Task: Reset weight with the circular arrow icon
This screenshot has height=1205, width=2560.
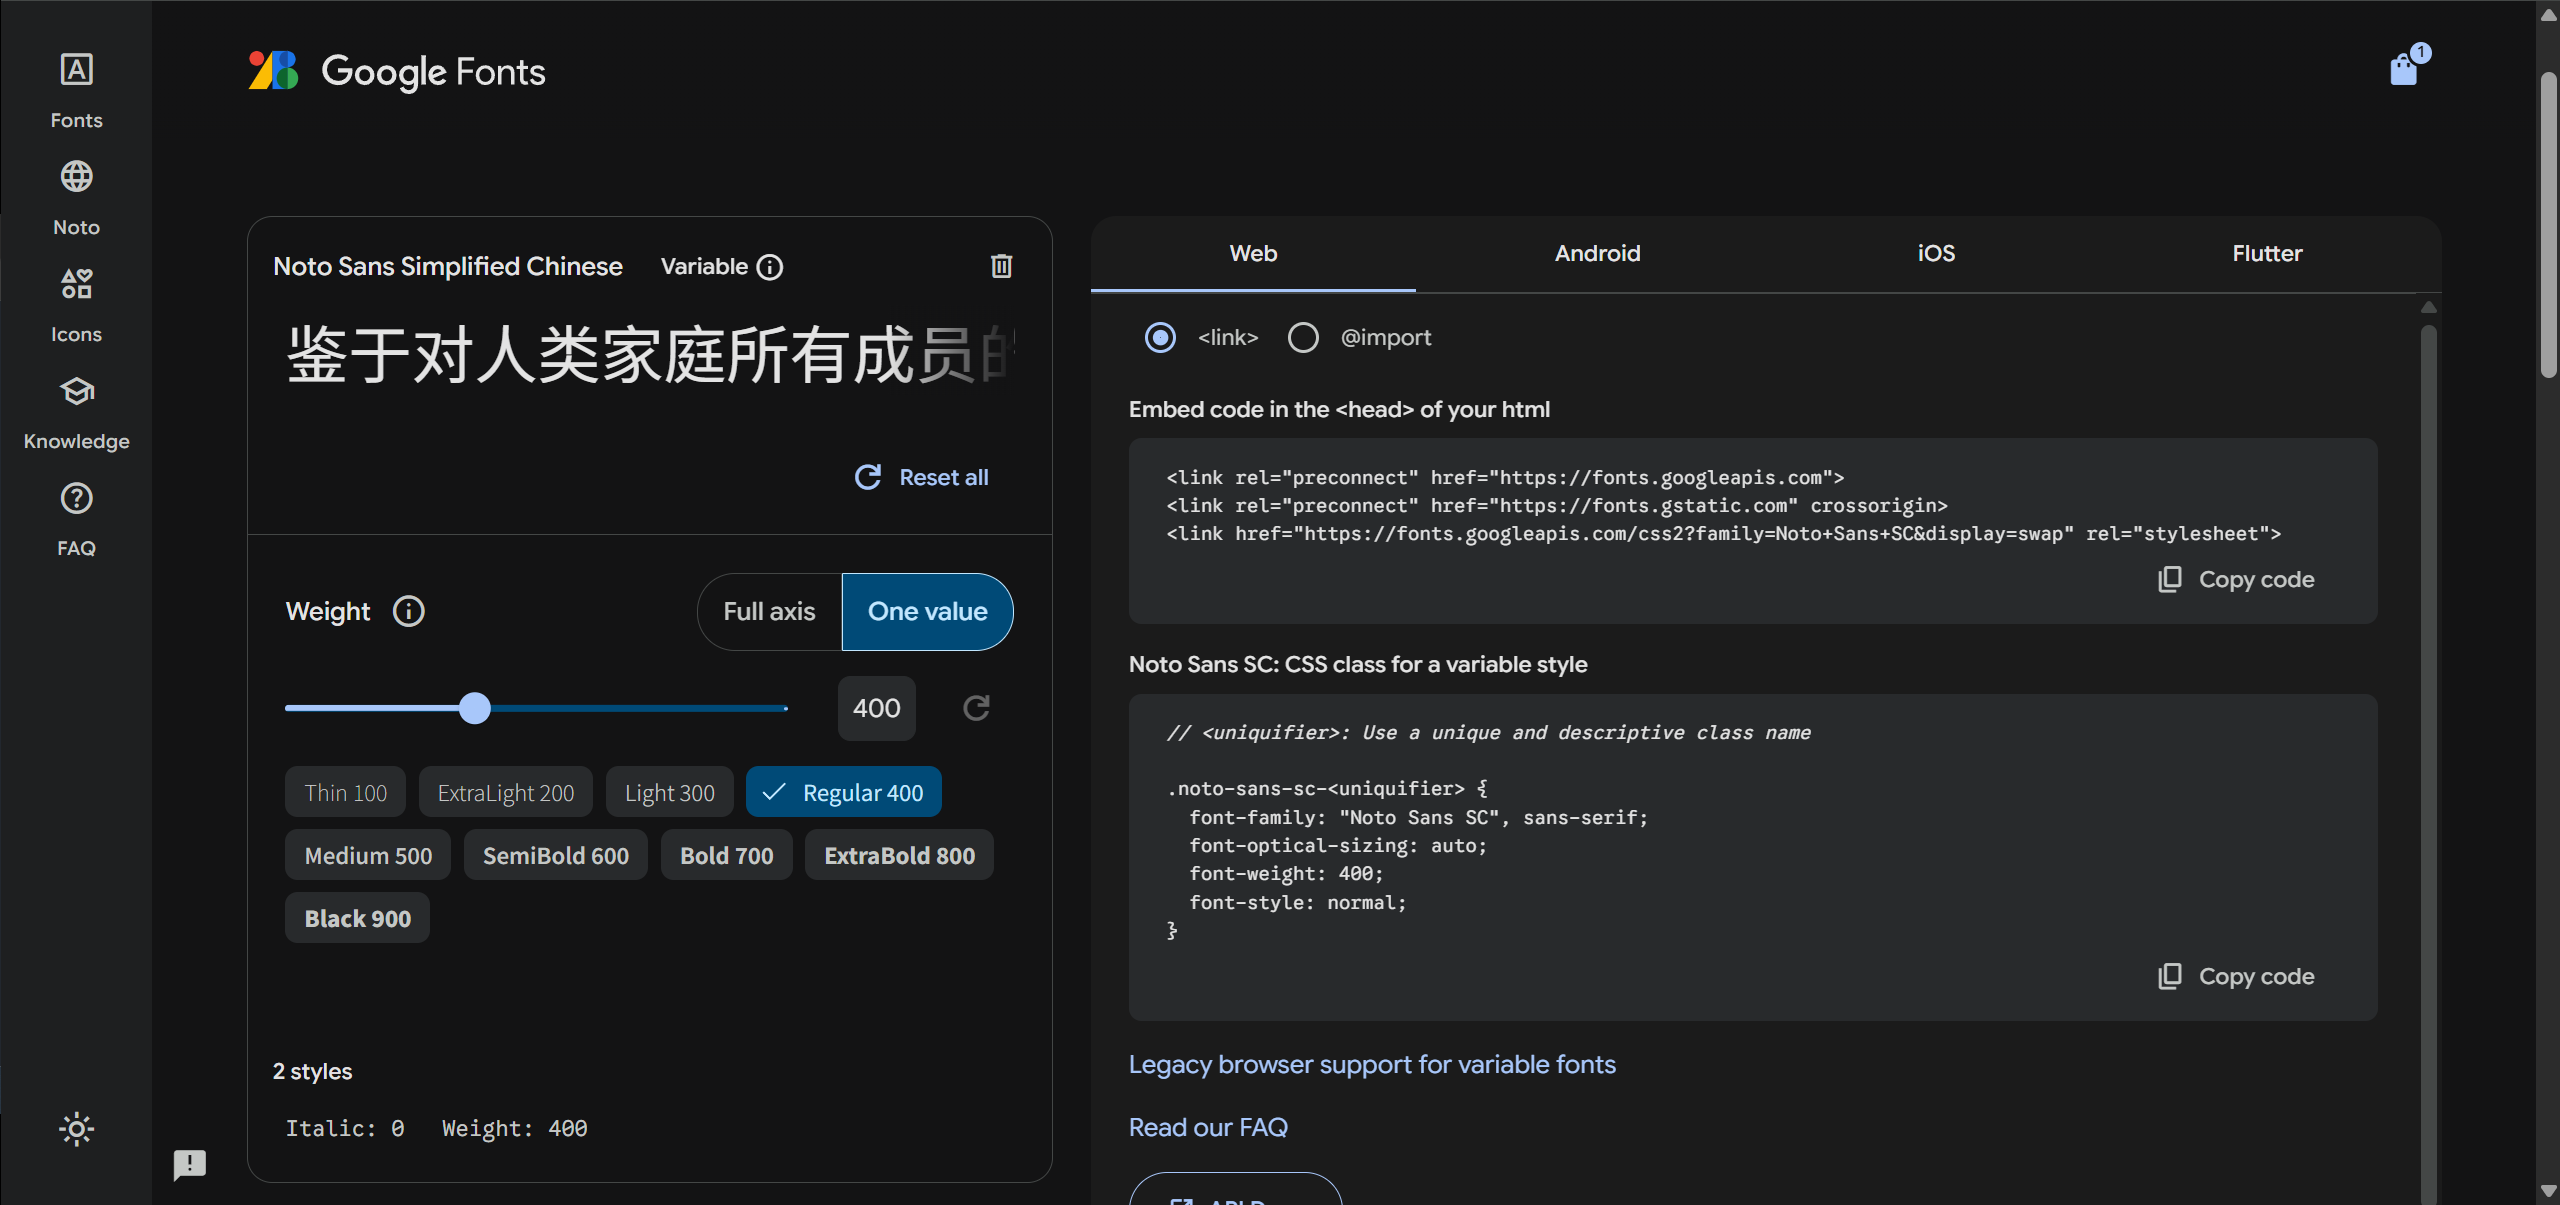Action: (976, 708)
